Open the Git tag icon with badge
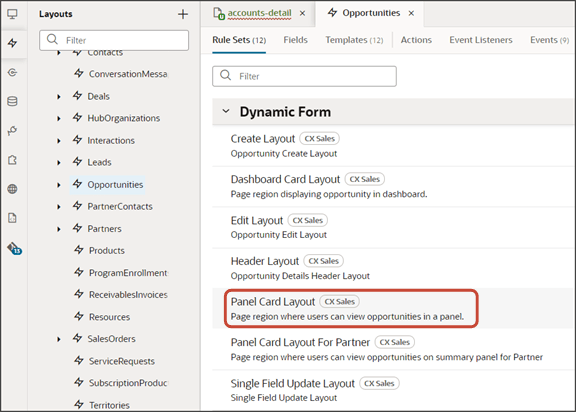 pos(14,249)
